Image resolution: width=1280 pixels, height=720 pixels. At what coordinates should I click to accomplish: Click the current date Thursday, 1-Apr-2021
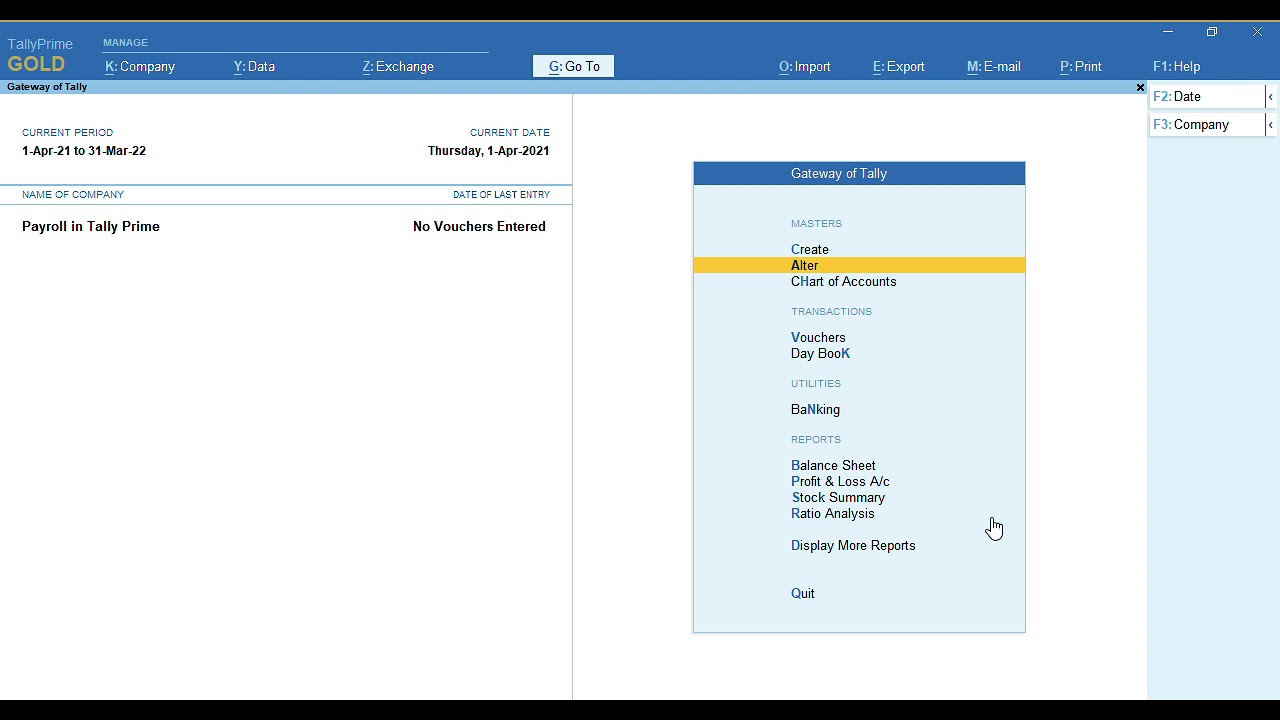pyautogui.click(x=488, y=151)
